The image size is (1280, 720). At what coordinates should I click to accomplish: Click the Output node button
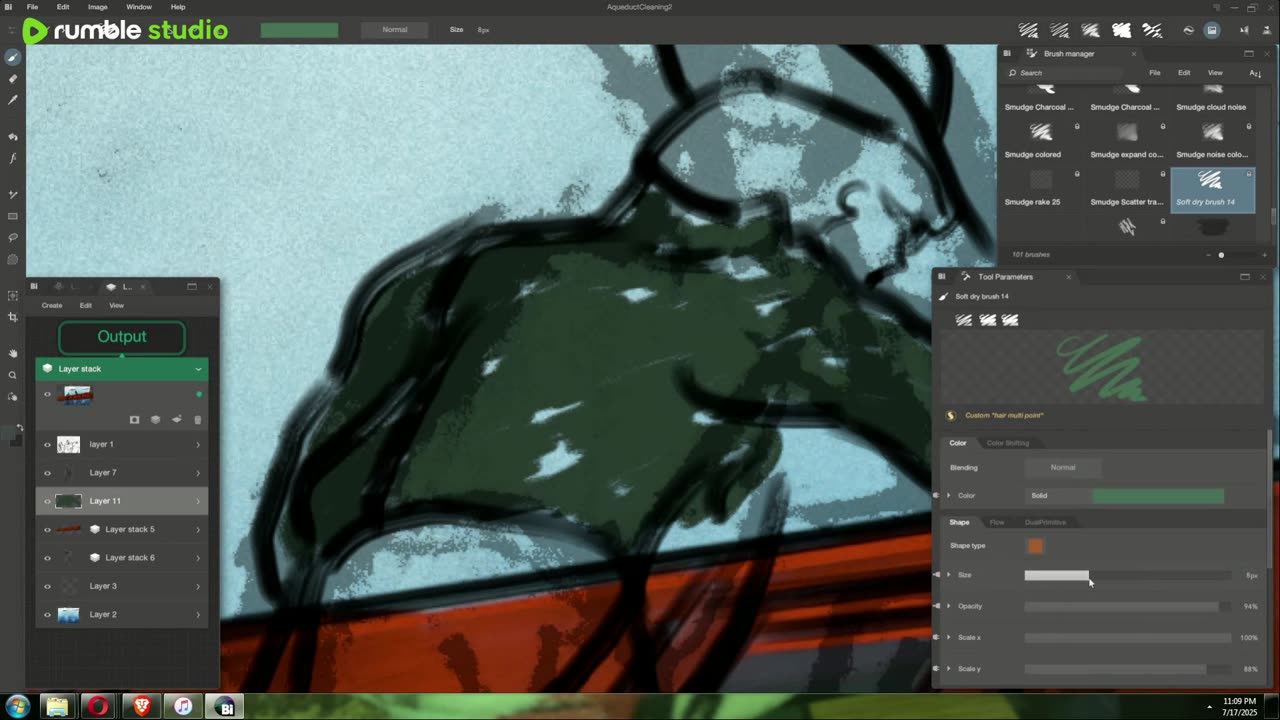(x=122, y=337)
